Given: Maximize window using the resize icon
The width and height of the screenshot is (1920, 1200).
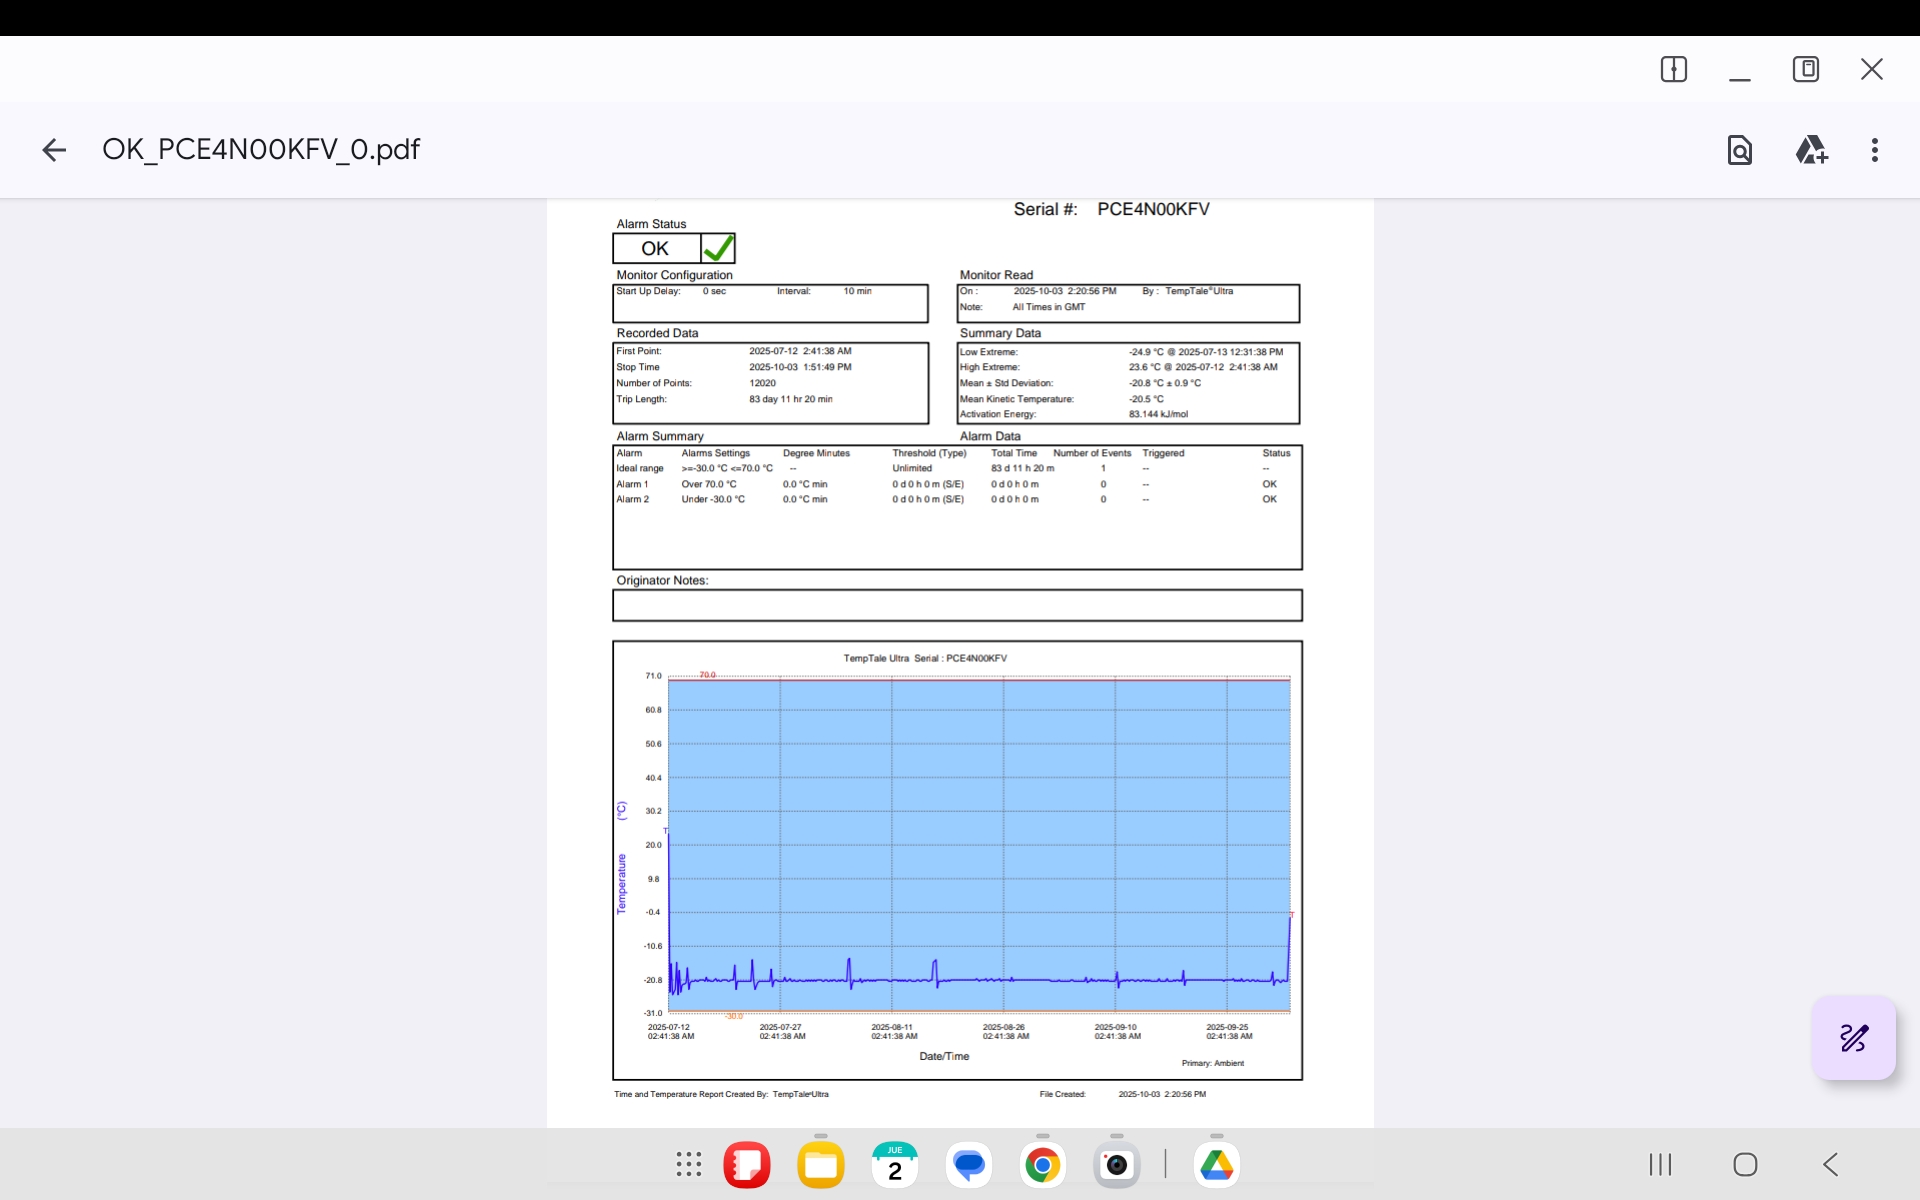Looking at the screenshot, I should (1805, 69).
